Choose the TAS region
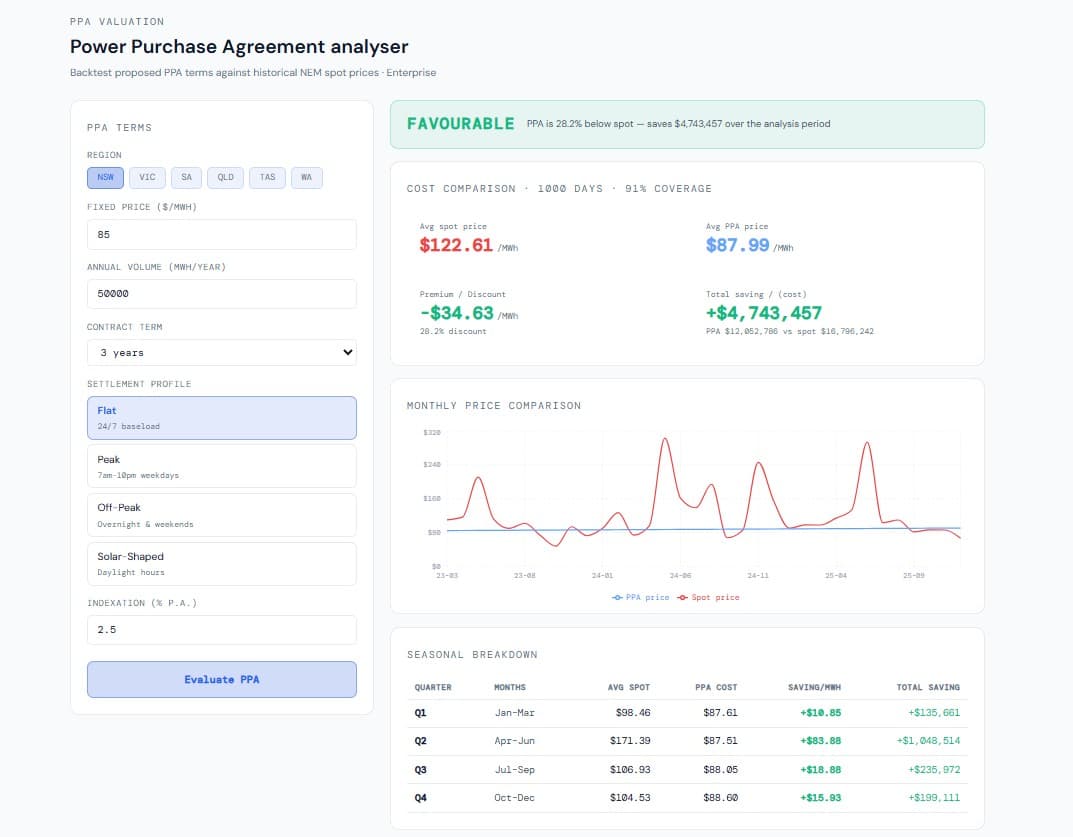This screenshot has width=1073, height=837. 266,177
